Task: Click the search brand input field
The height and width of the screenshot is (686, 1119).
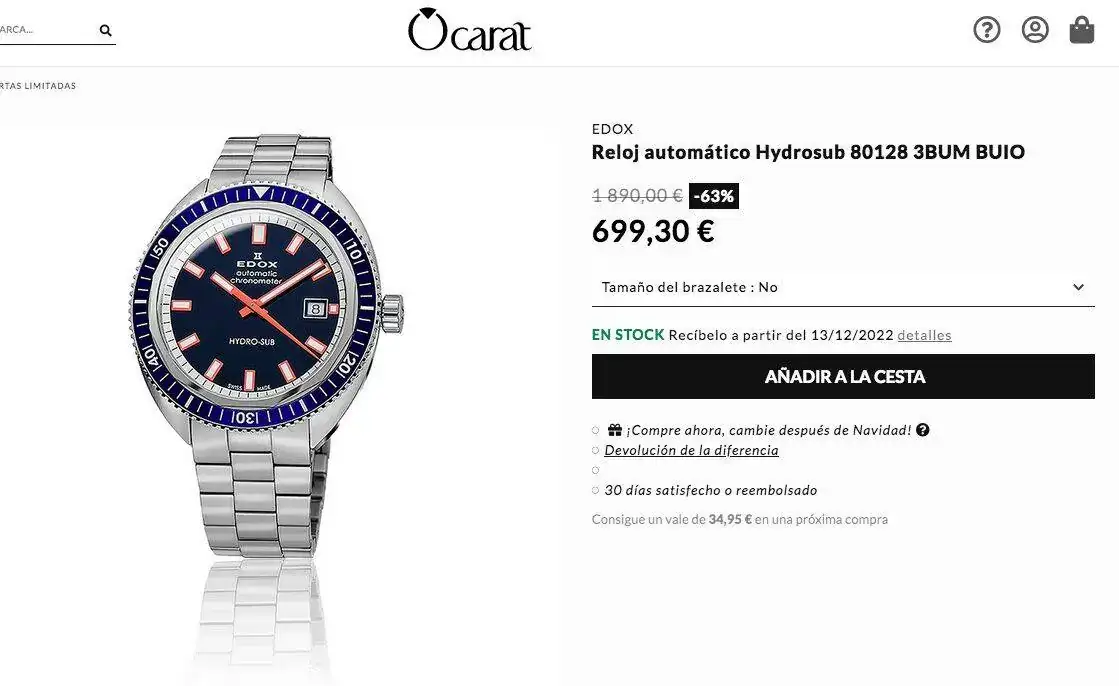Action: (46, 30)
